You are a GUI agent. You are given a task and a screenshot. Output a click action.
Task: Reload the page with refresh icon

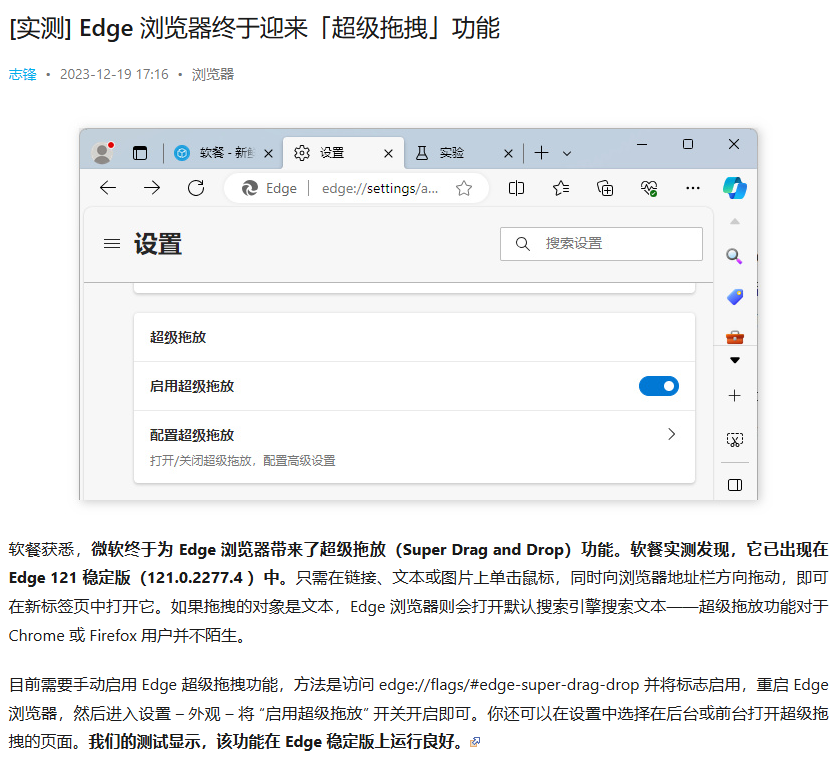point(196,188)
